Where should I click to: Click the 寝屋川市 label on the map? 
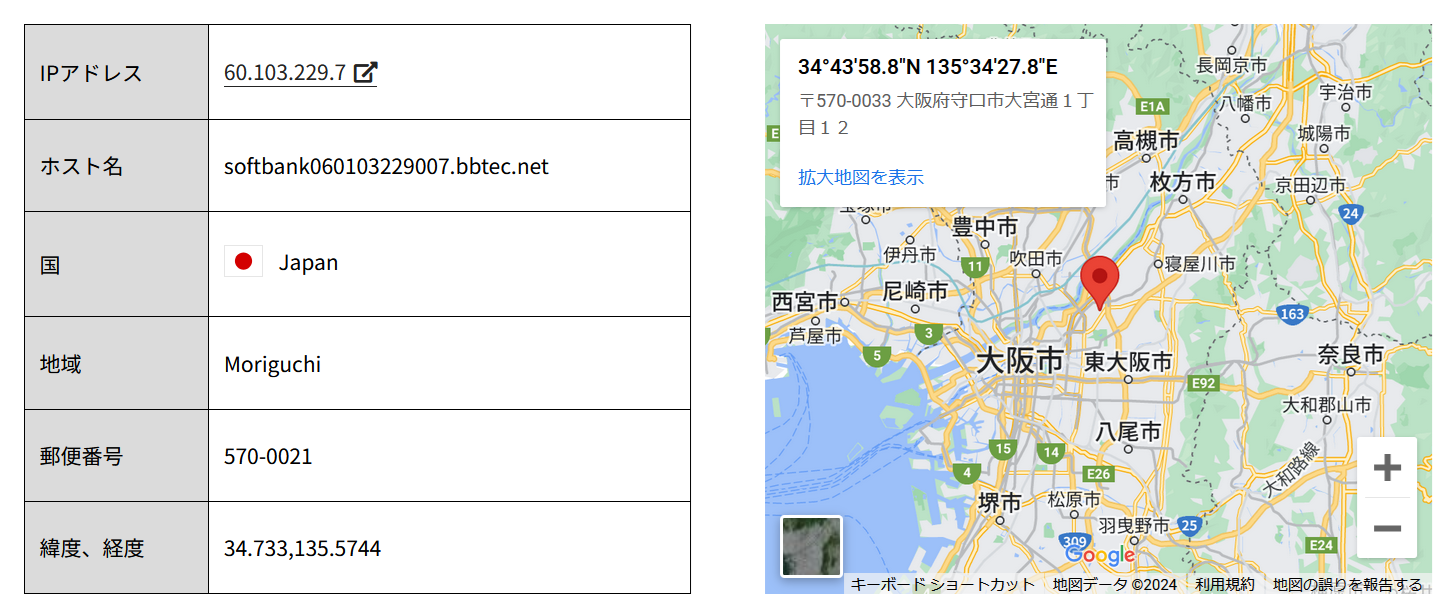coord(1201,264)
